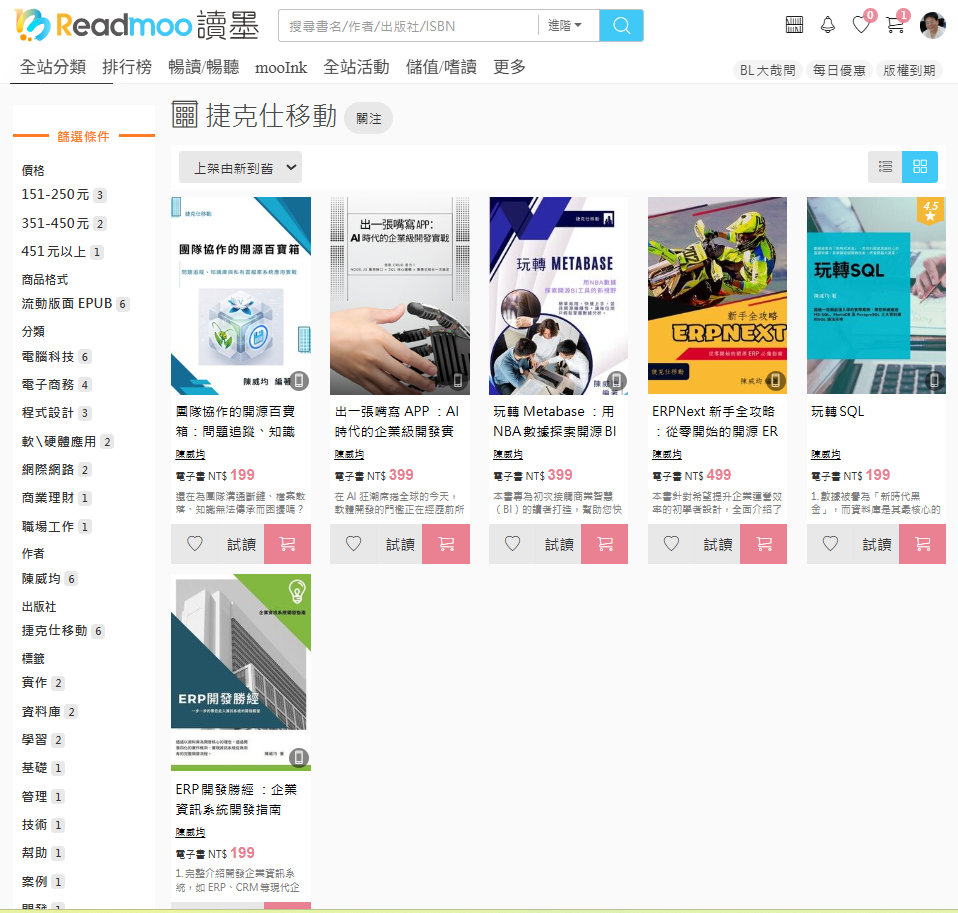Open the bookshelf library icon

[794, 25]
